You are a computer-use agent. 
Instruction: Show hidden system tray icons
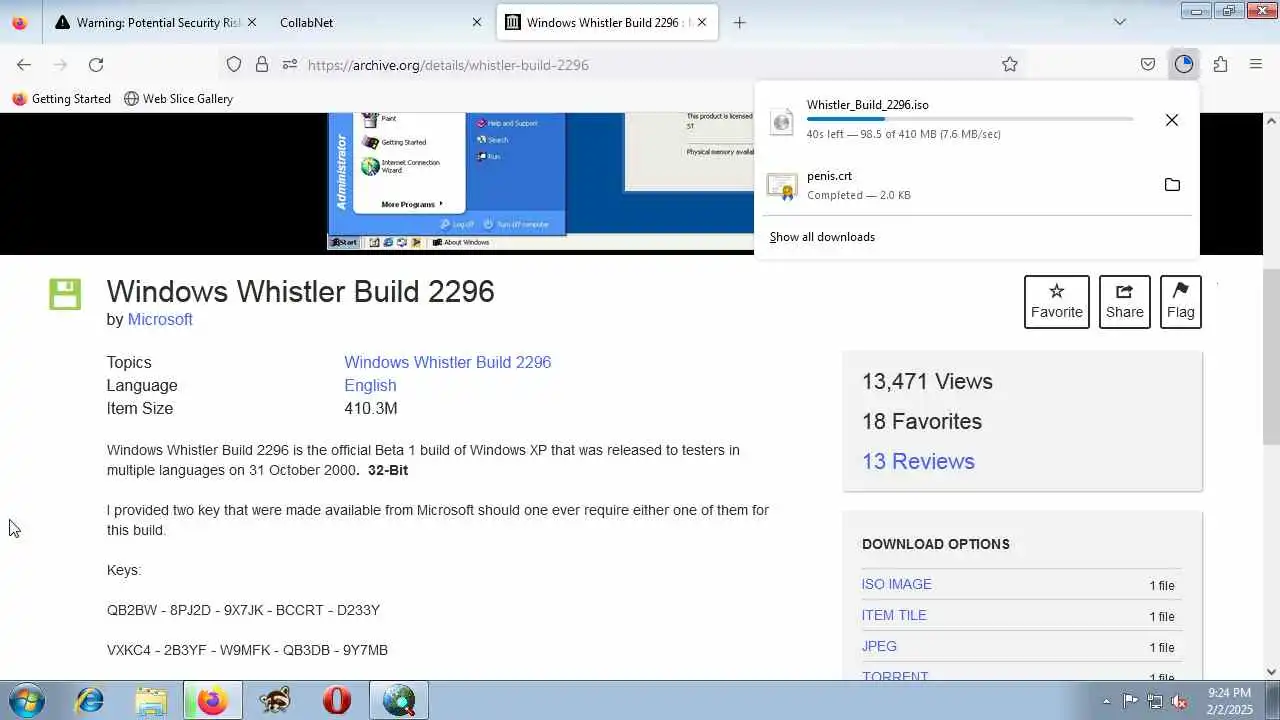tap(1106, 701)
